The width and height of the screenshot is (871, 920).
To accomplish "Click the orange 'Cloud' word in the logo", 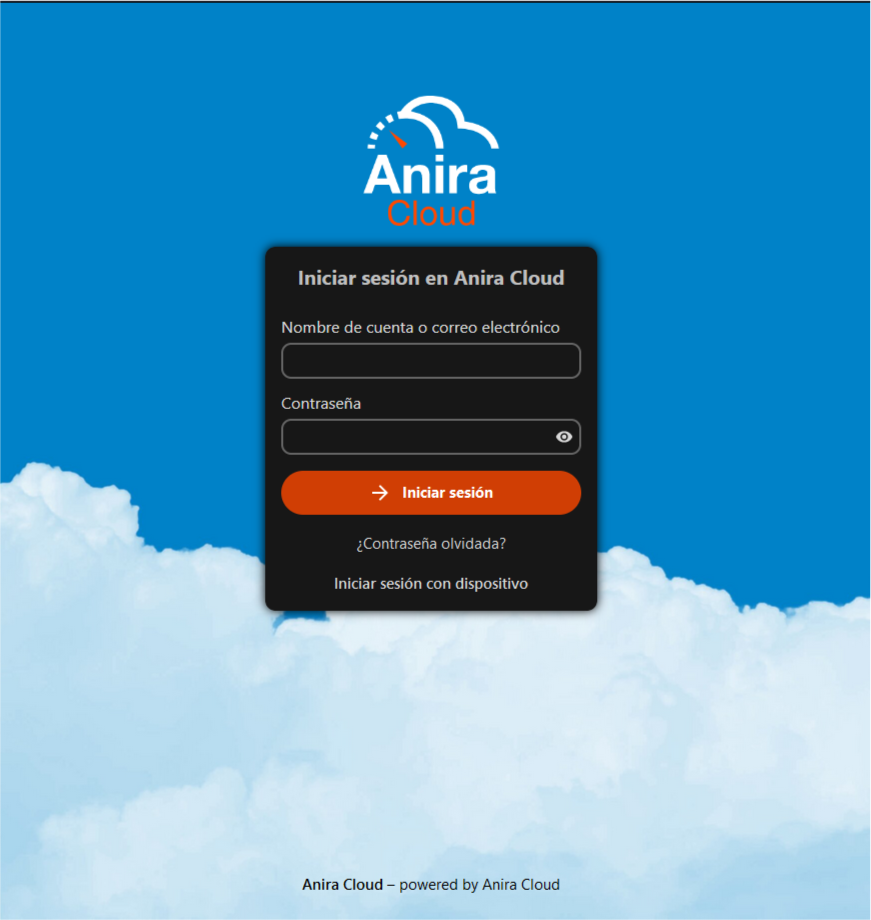I will [431, 213].
